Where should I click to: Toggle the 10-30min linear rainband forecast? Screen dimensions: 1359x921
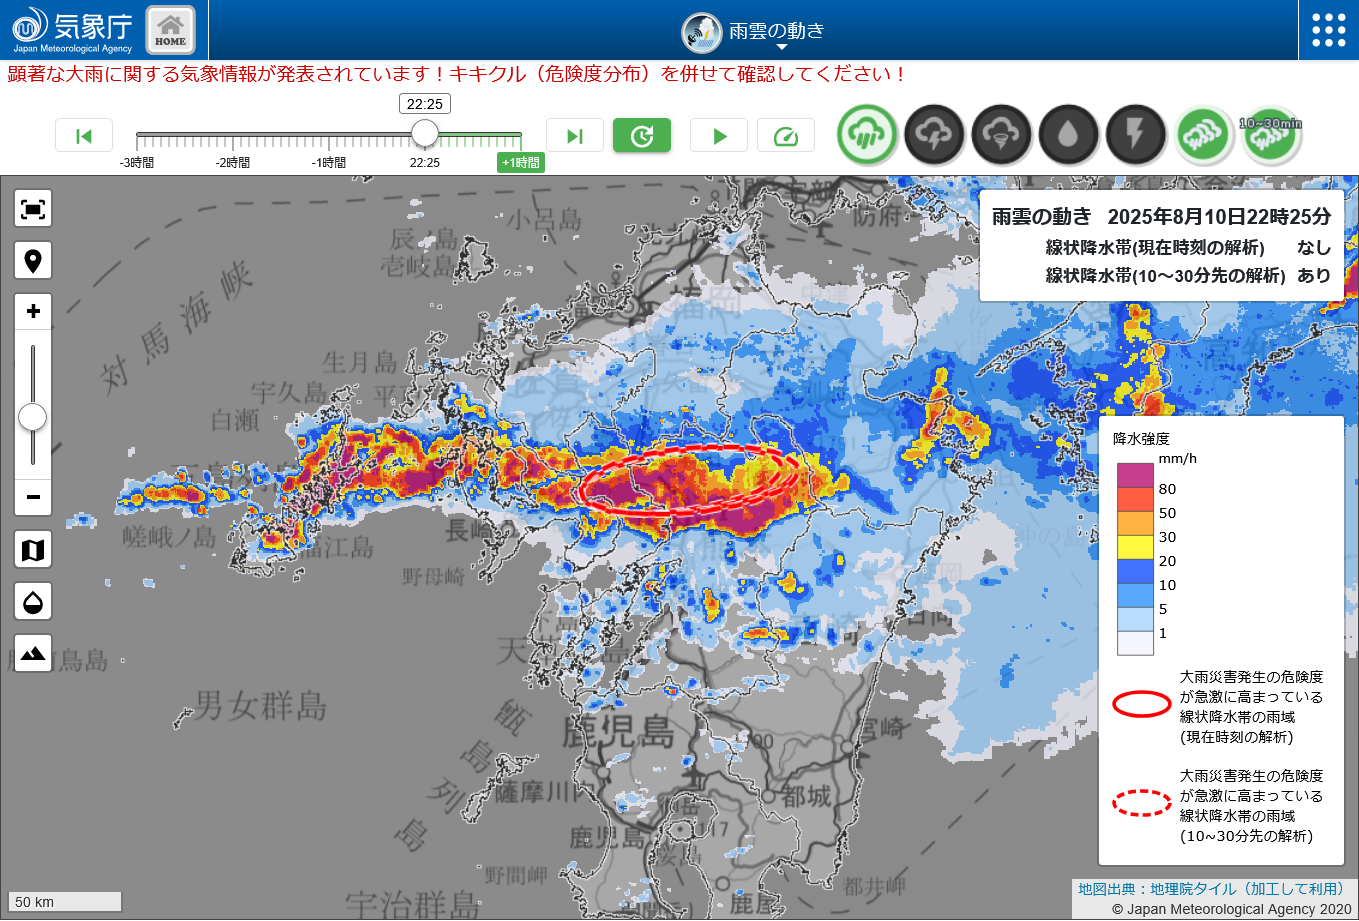pos(1271,134)
